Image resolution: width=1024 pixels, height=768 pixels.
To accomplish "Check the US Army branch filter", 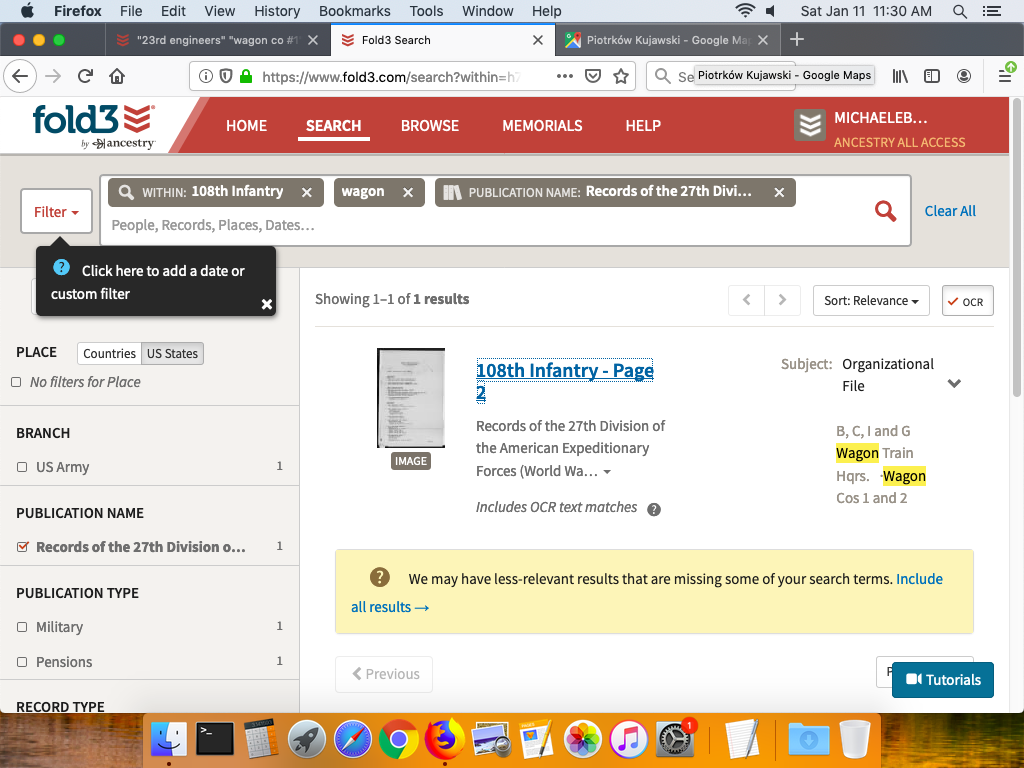I will [22, 467].
